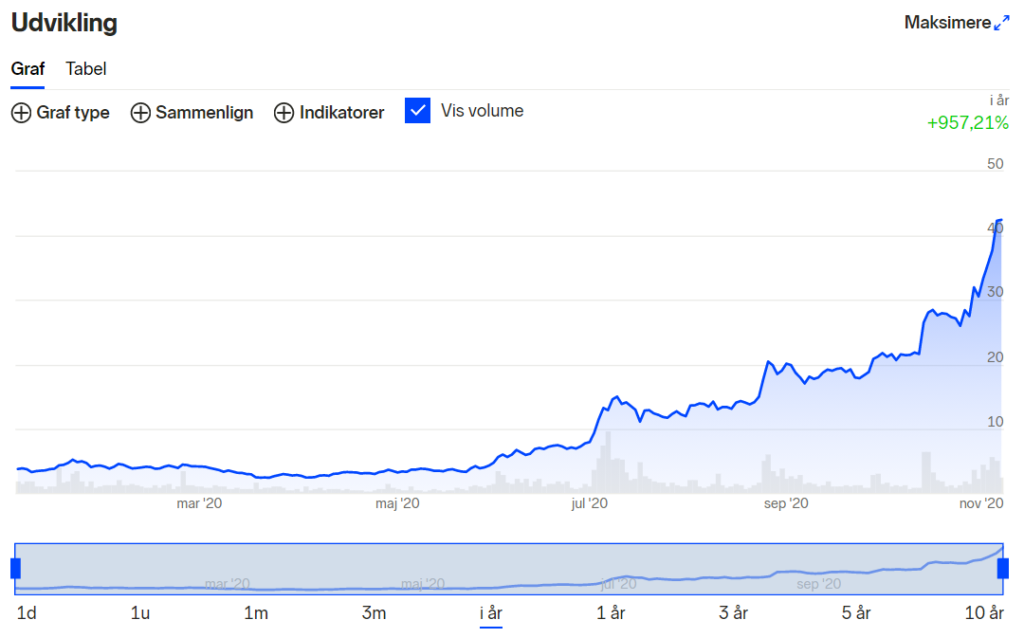Click the plus icon beside Sammenlign

[140, 113]
